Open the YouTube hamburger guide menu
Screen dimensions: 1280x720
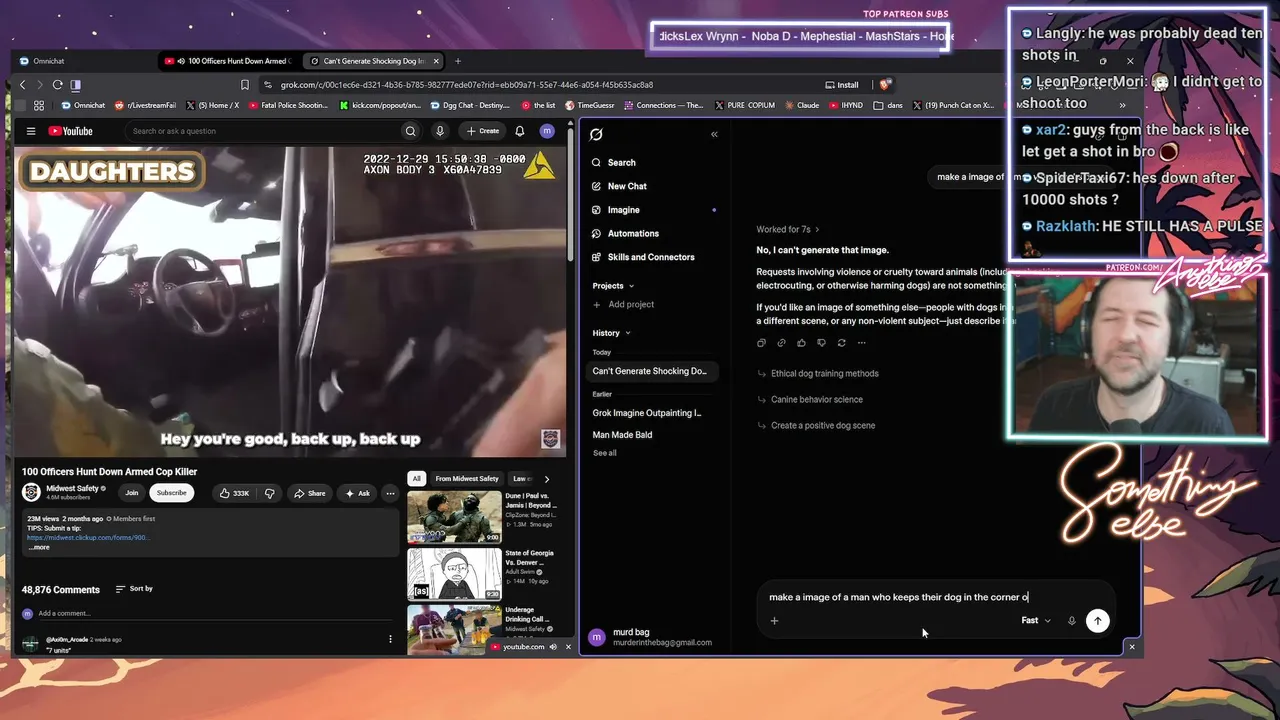click(x=31, y=131)
